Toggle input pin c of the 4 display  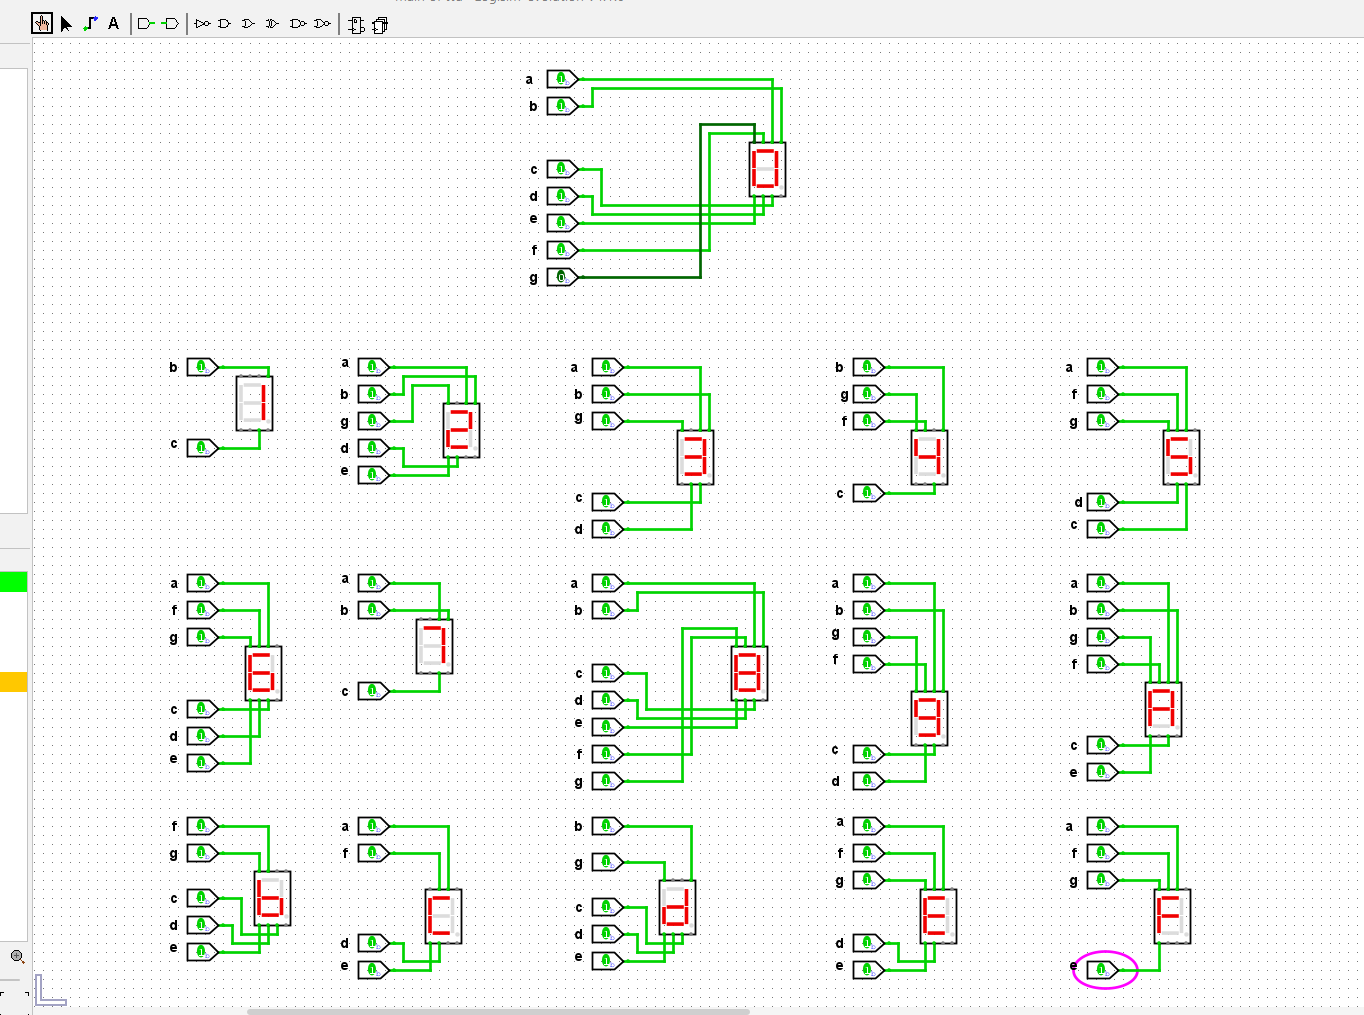[x=868, y=493]
